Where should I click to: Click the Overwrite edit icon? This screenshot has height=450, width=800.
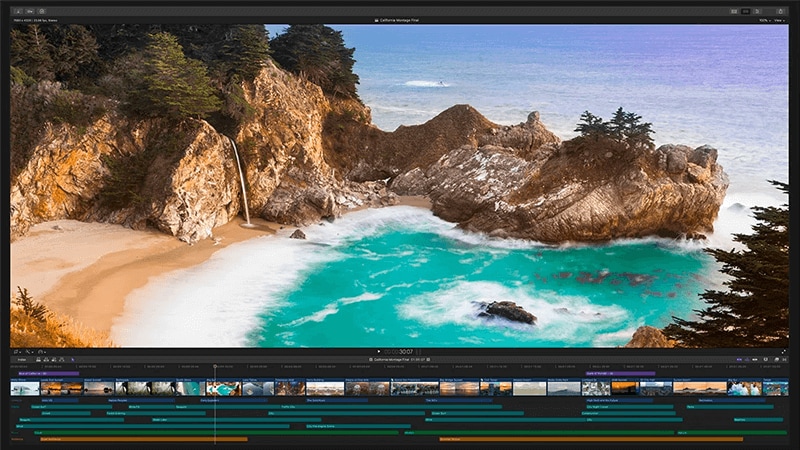click(62, 360)
